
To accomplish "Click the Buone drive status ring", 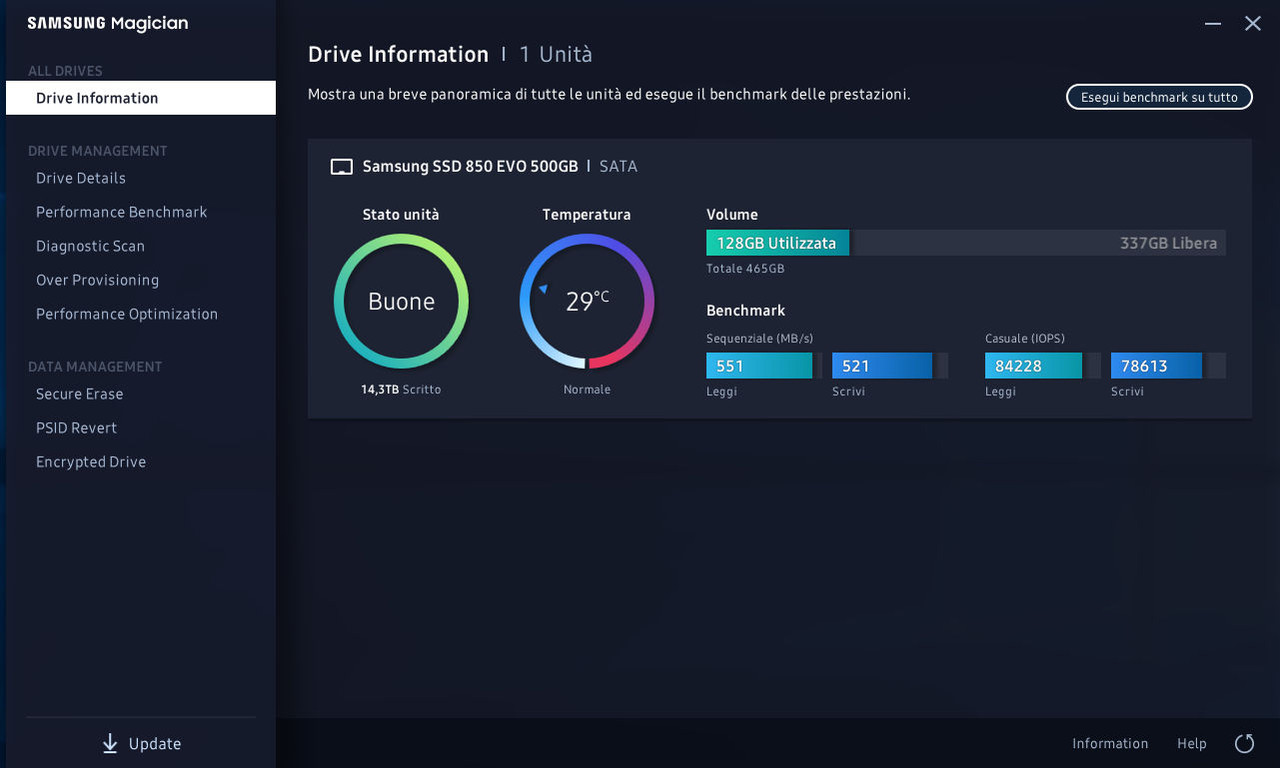I will pyautogui.click(x=401, y=301).
